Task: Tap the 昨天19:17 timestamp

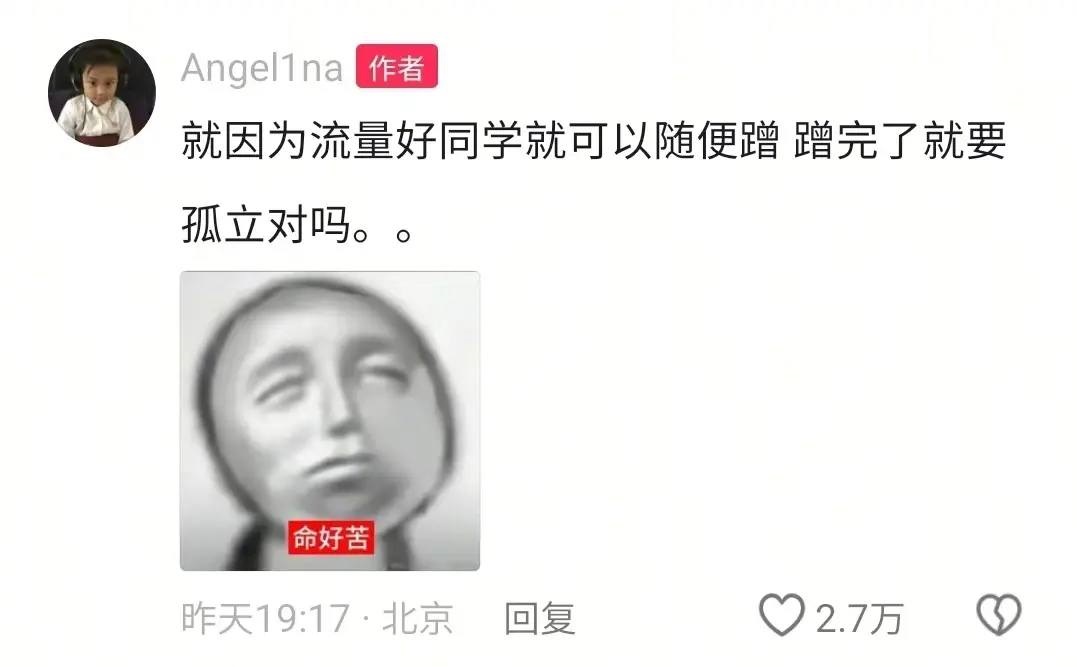Action: 265,618
